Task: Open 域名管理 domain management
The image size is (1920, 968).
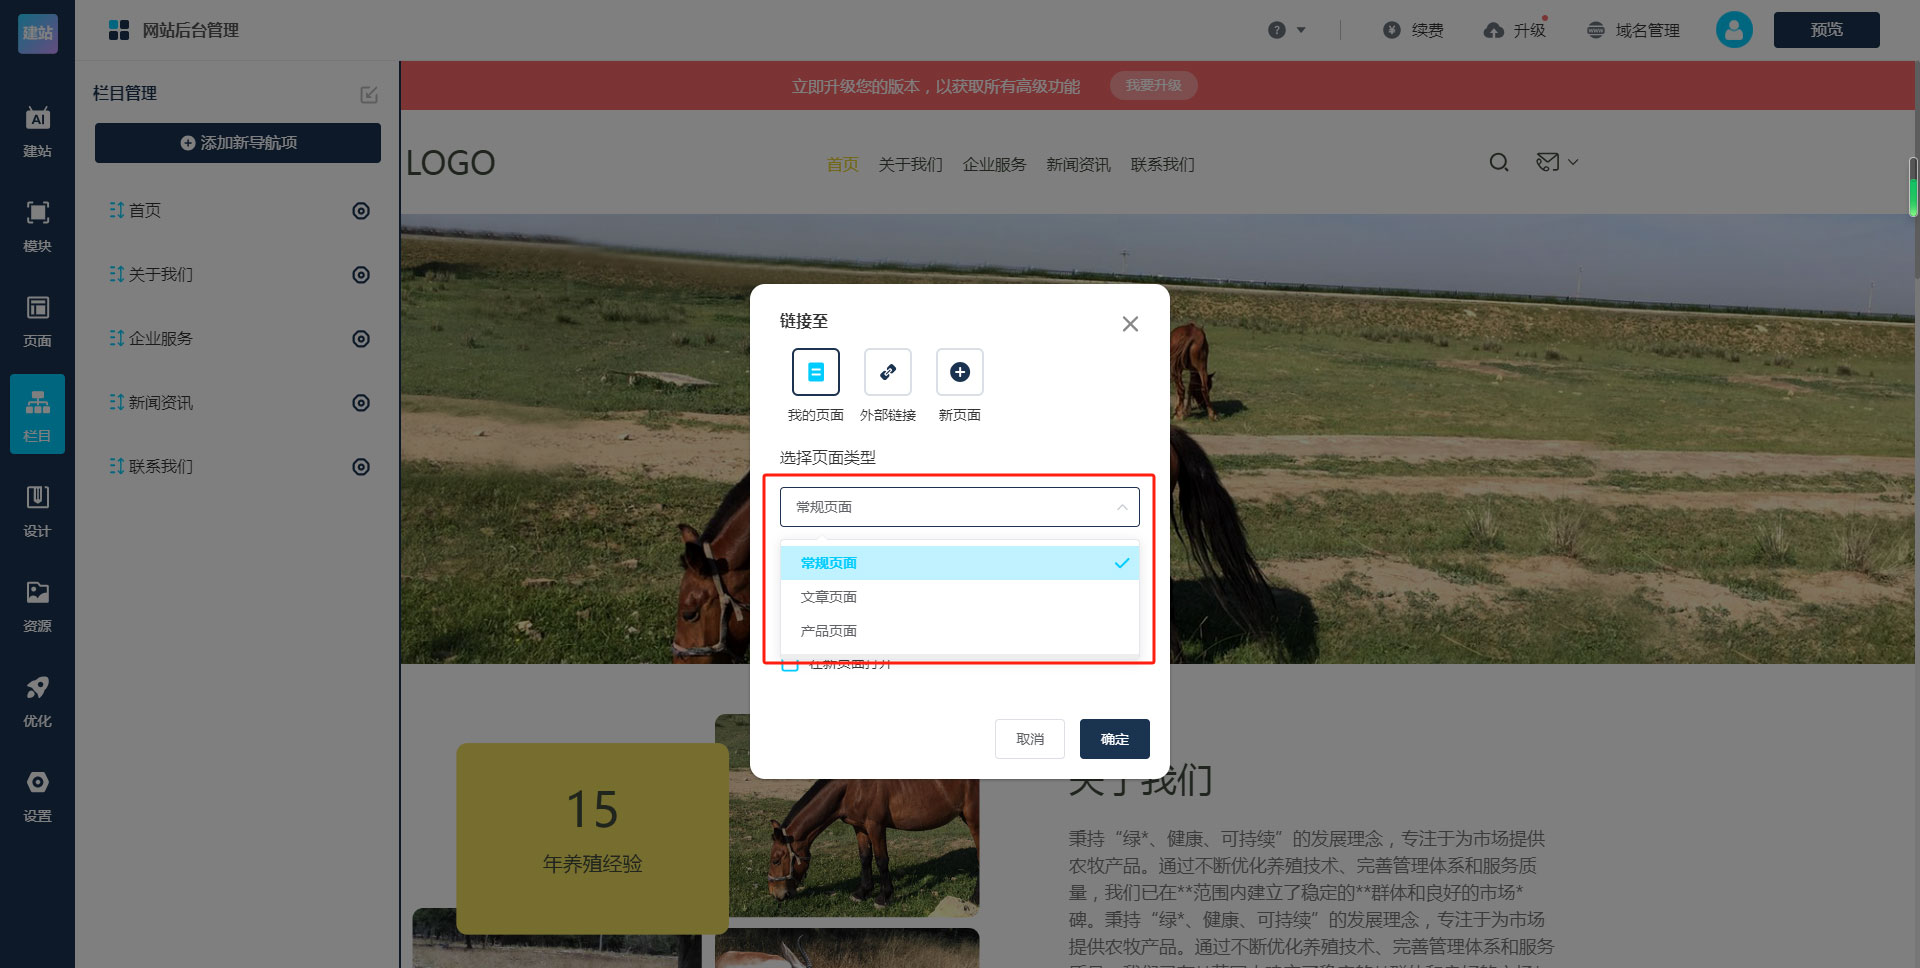Action: 1633,30
